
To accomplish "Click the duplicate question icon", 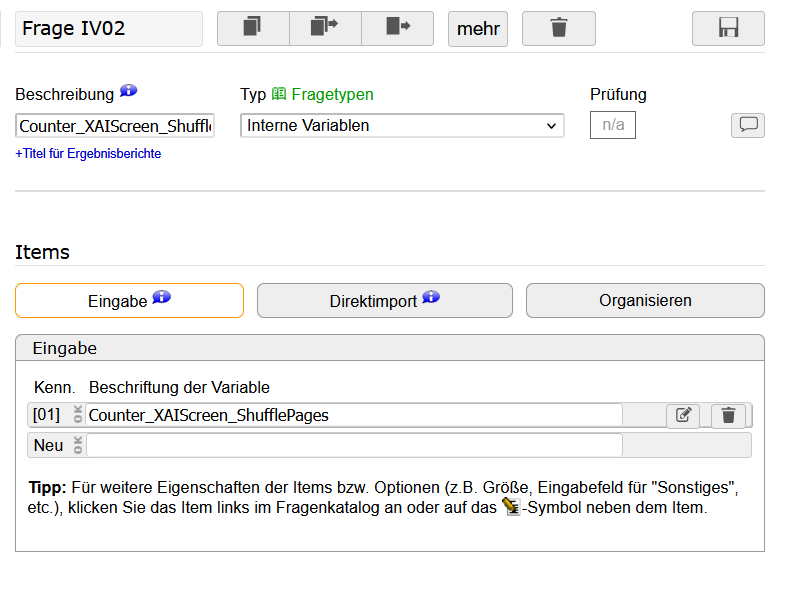I will coord(253,29).
